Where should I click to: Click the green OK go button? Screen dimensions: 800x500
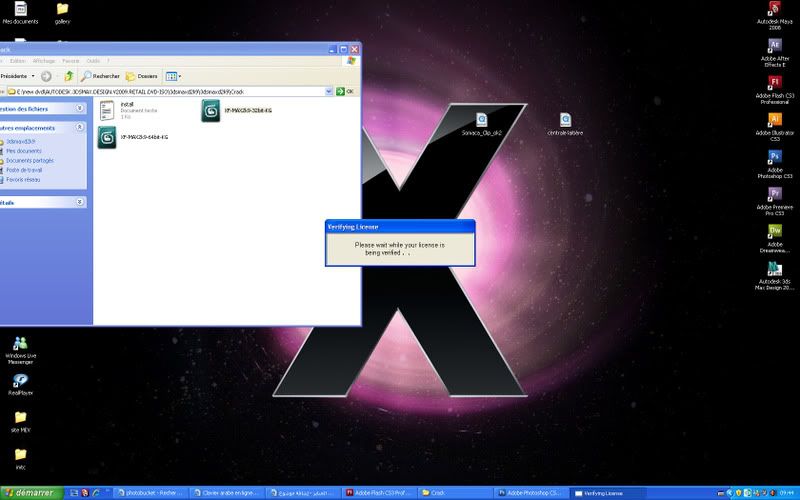(345, 91)
